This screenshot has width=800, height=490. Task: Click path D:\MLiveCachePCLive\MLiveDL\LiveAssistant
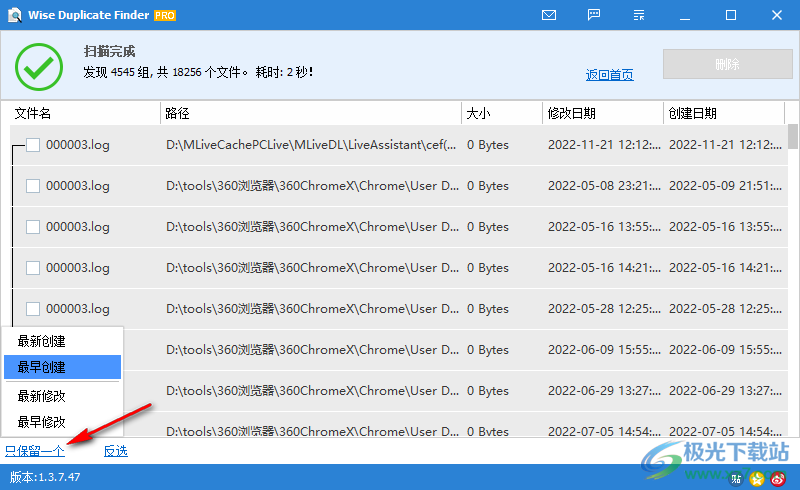coord(311,145)
